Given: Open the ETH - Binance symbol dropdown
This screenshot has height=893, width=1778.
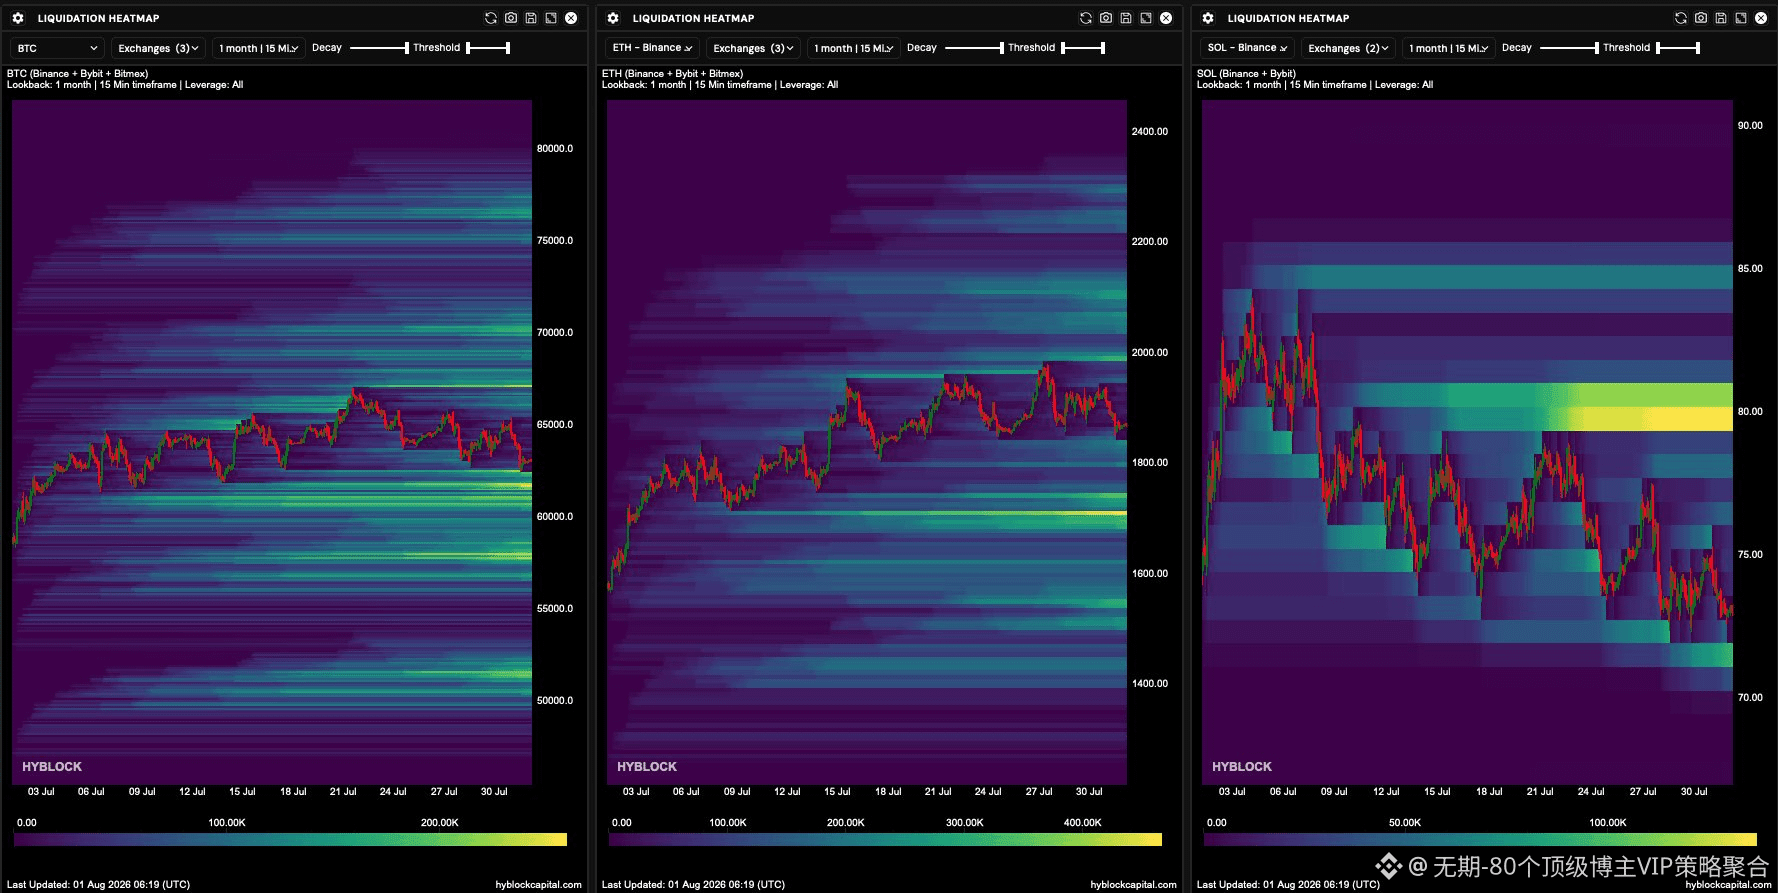Looking at the screenshot, I should [652, 48].
